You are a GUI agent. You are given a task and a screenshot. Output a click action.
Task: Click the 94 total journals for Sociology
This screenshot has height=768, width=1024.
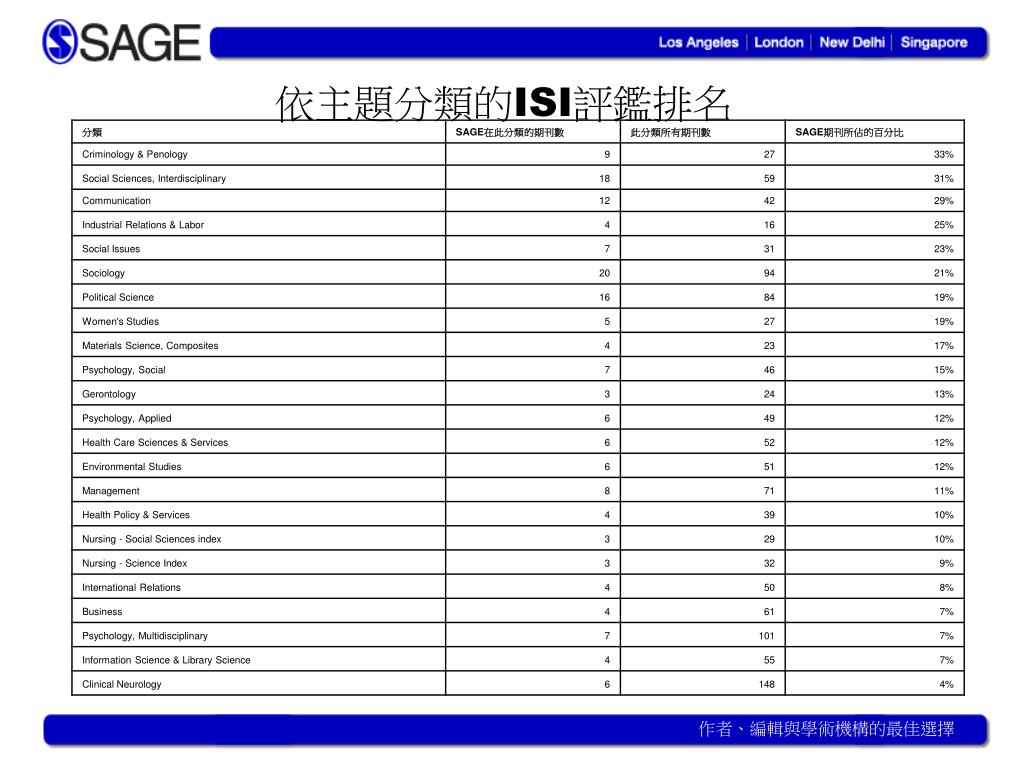(x=769, y=273)
